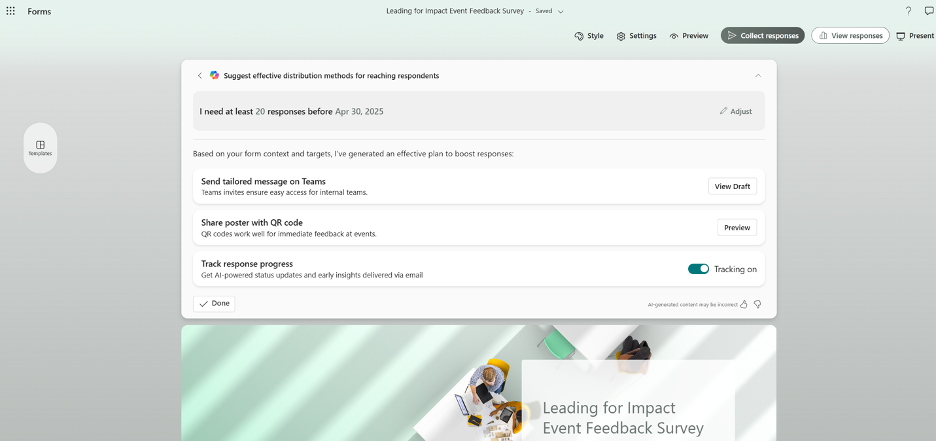Click Preview for QR code poster
Viewport: 936px width, 442px height.
point(737,228)
